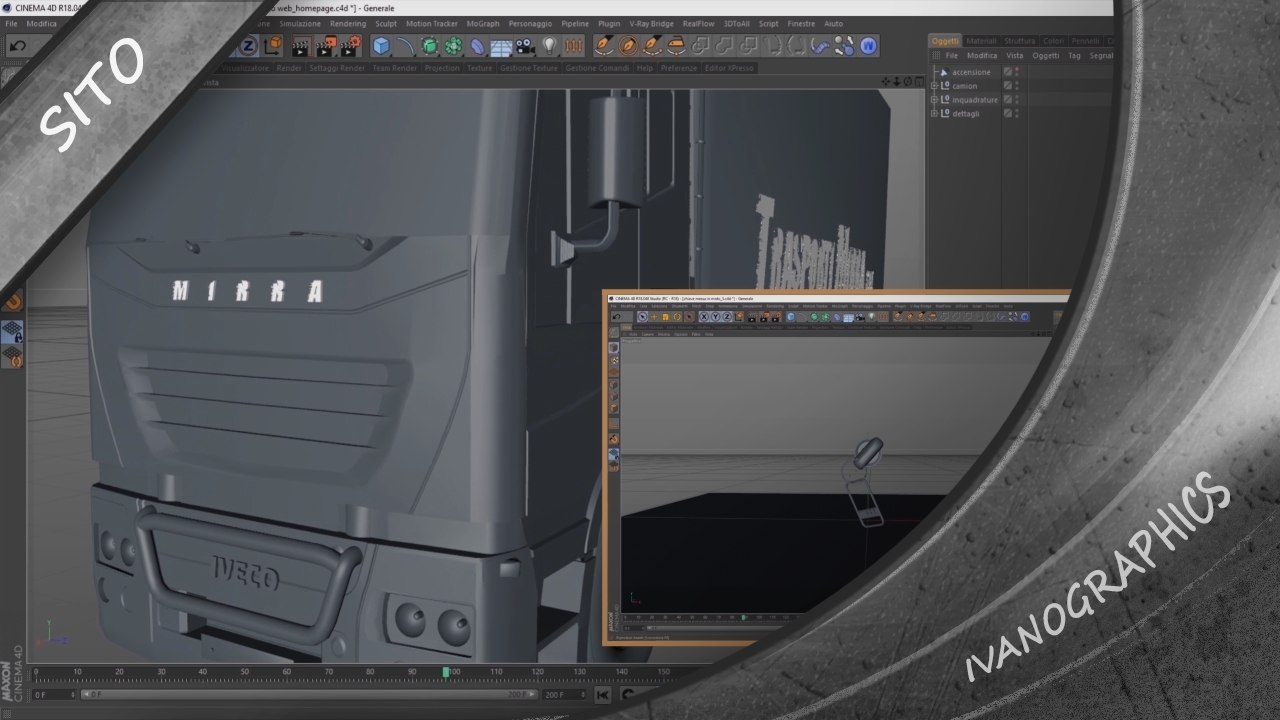
Task: Open the Aiuto menu
Action: [833, 23]
